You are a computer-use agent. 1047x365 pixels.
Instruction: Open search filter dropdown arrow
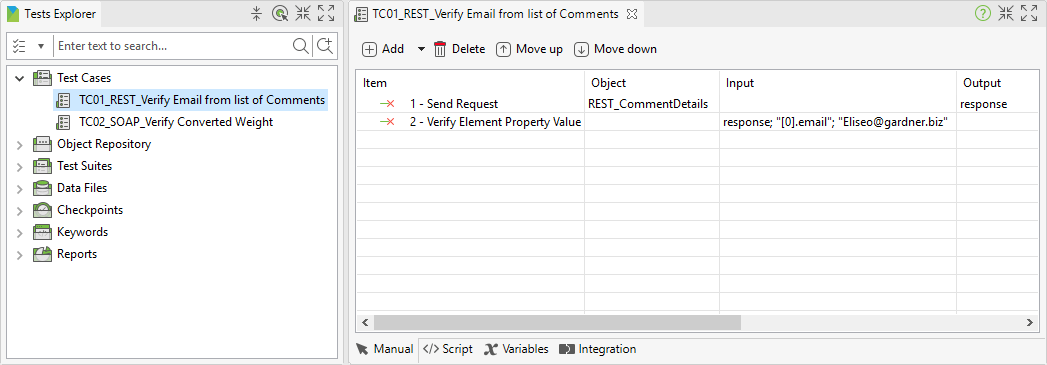click(41, 46)
